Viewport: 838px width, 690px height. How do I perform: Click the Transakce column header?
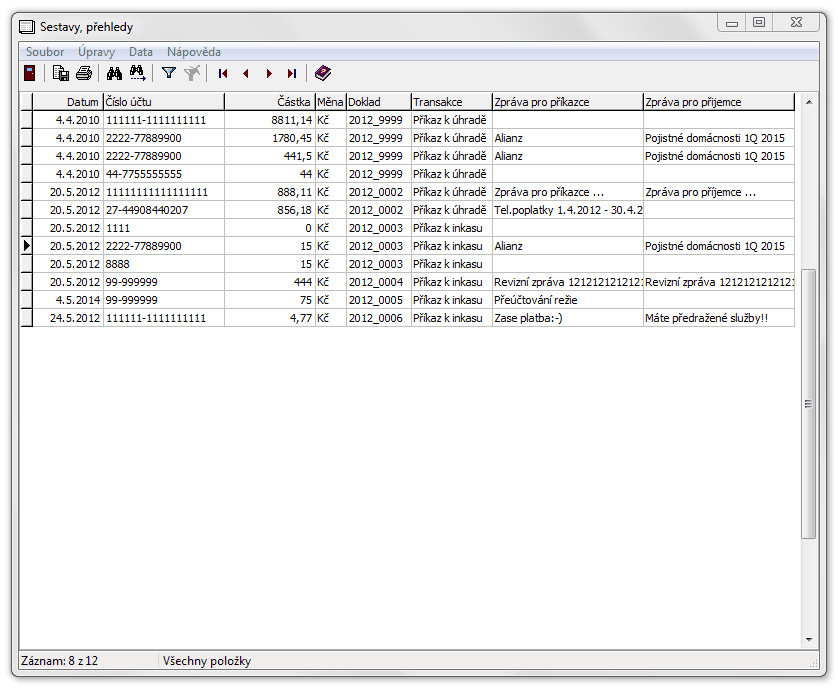click(452, 102)
